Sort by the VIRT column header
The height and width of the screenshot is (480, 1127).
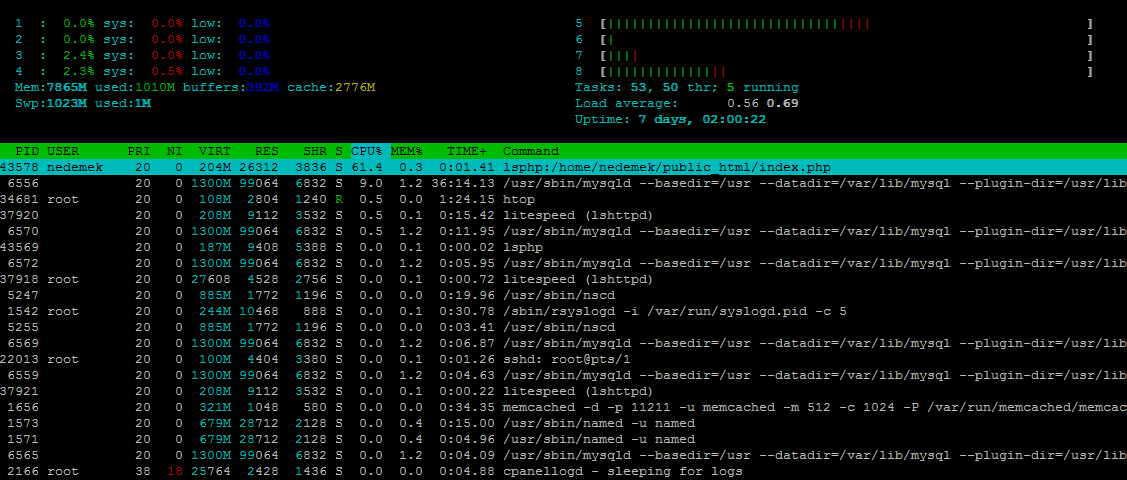pos(215,151)
